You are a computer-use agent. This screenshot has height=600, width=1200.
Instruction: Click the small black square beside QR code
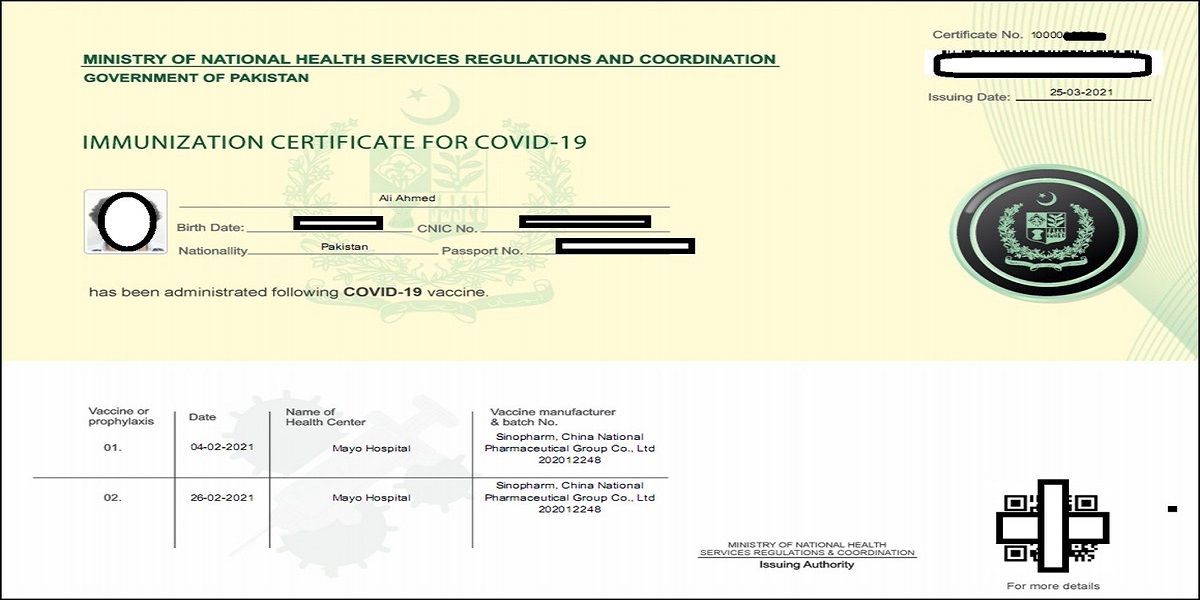pos(1172,510)
